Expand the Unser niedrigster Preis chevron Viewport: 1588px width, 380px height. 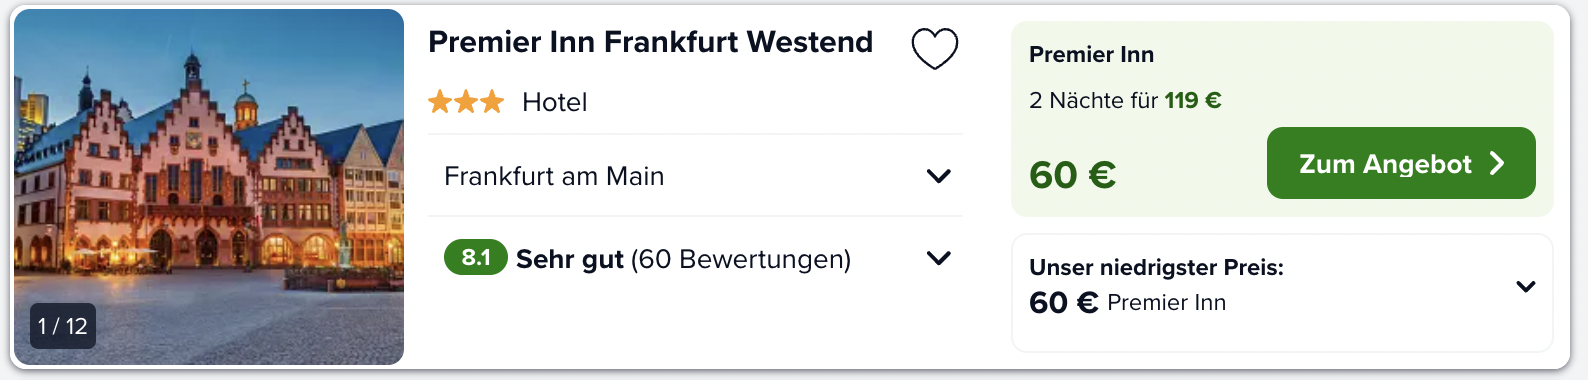point(1526,287)
